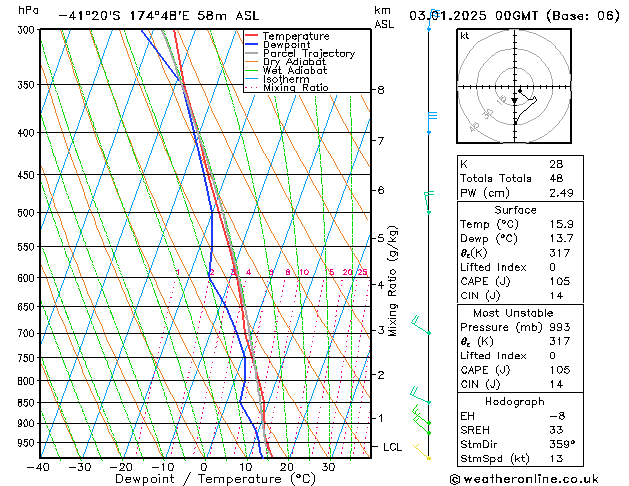Click the Surface Temp value 15.9
Image resolution: width=629 pixels, height=486 pixels.
click(561, 224)
